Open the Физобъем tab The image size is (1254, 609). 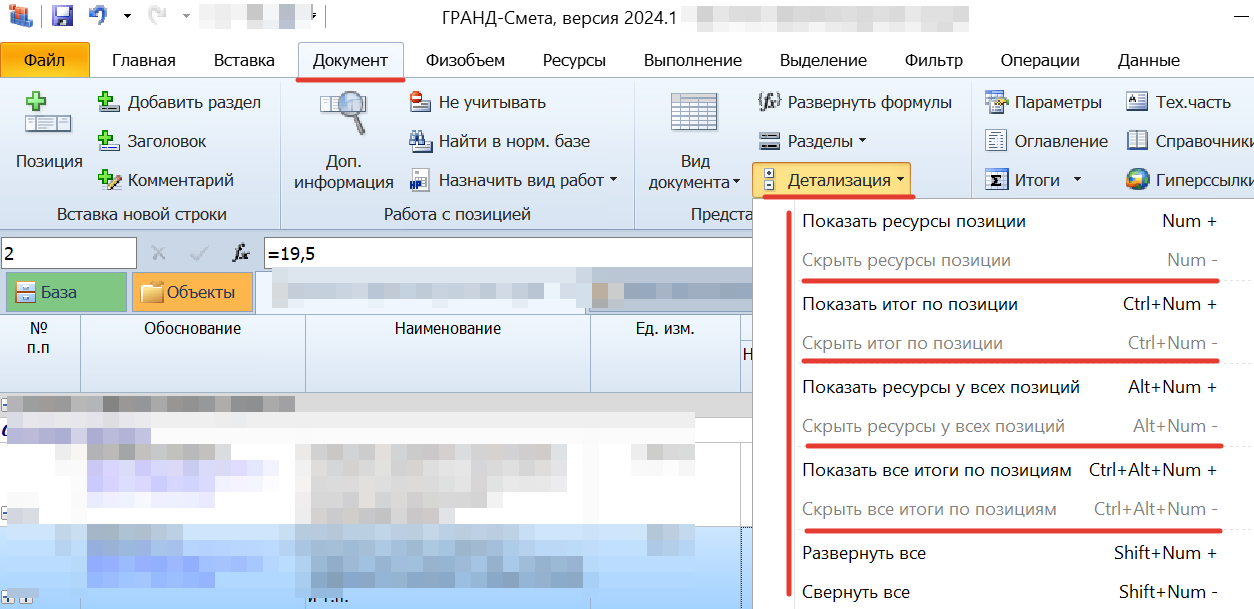coord(465,60)
